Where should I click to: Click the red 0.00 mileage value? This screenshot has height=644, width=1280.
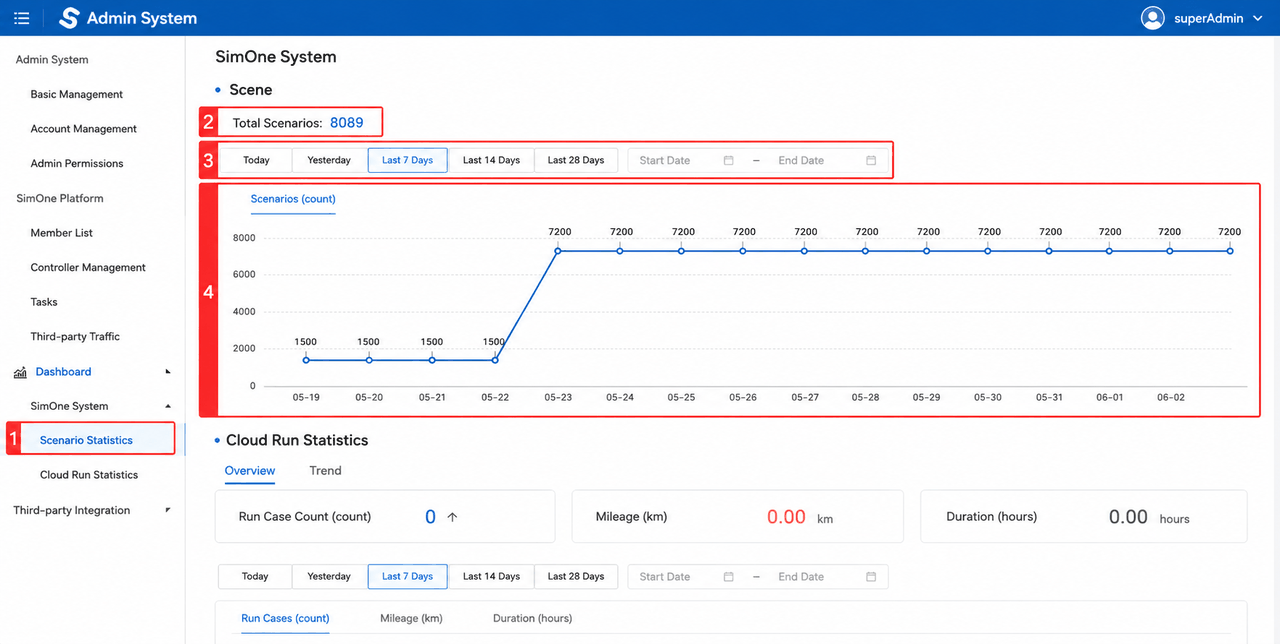coord(786,517)
